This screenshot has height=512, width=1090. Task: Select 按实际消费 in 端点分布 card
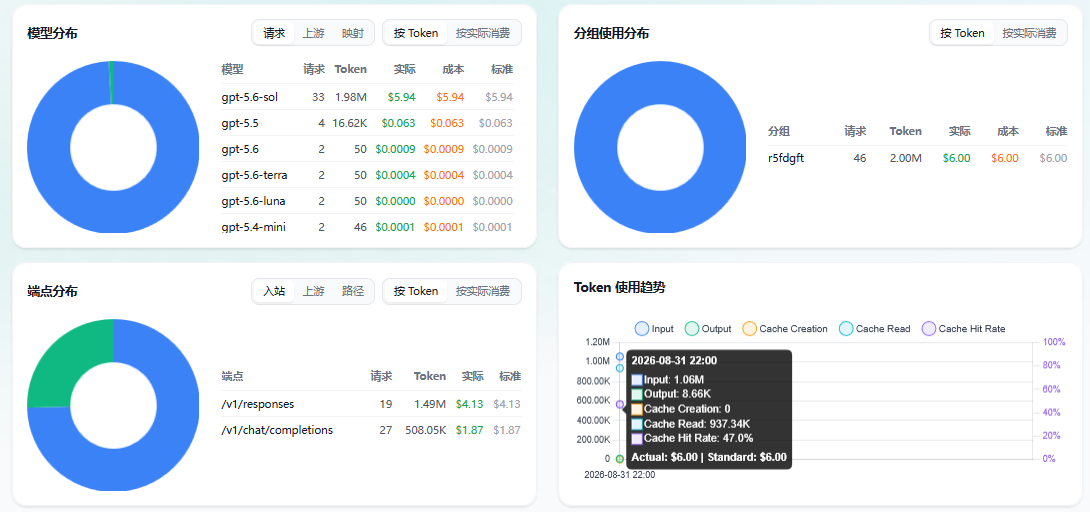483,291
